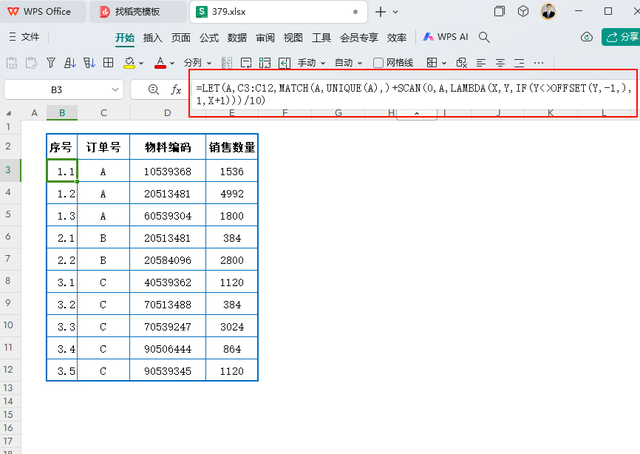
Task: Collapse the formula bar with chevron
Action: coord(417,114)
